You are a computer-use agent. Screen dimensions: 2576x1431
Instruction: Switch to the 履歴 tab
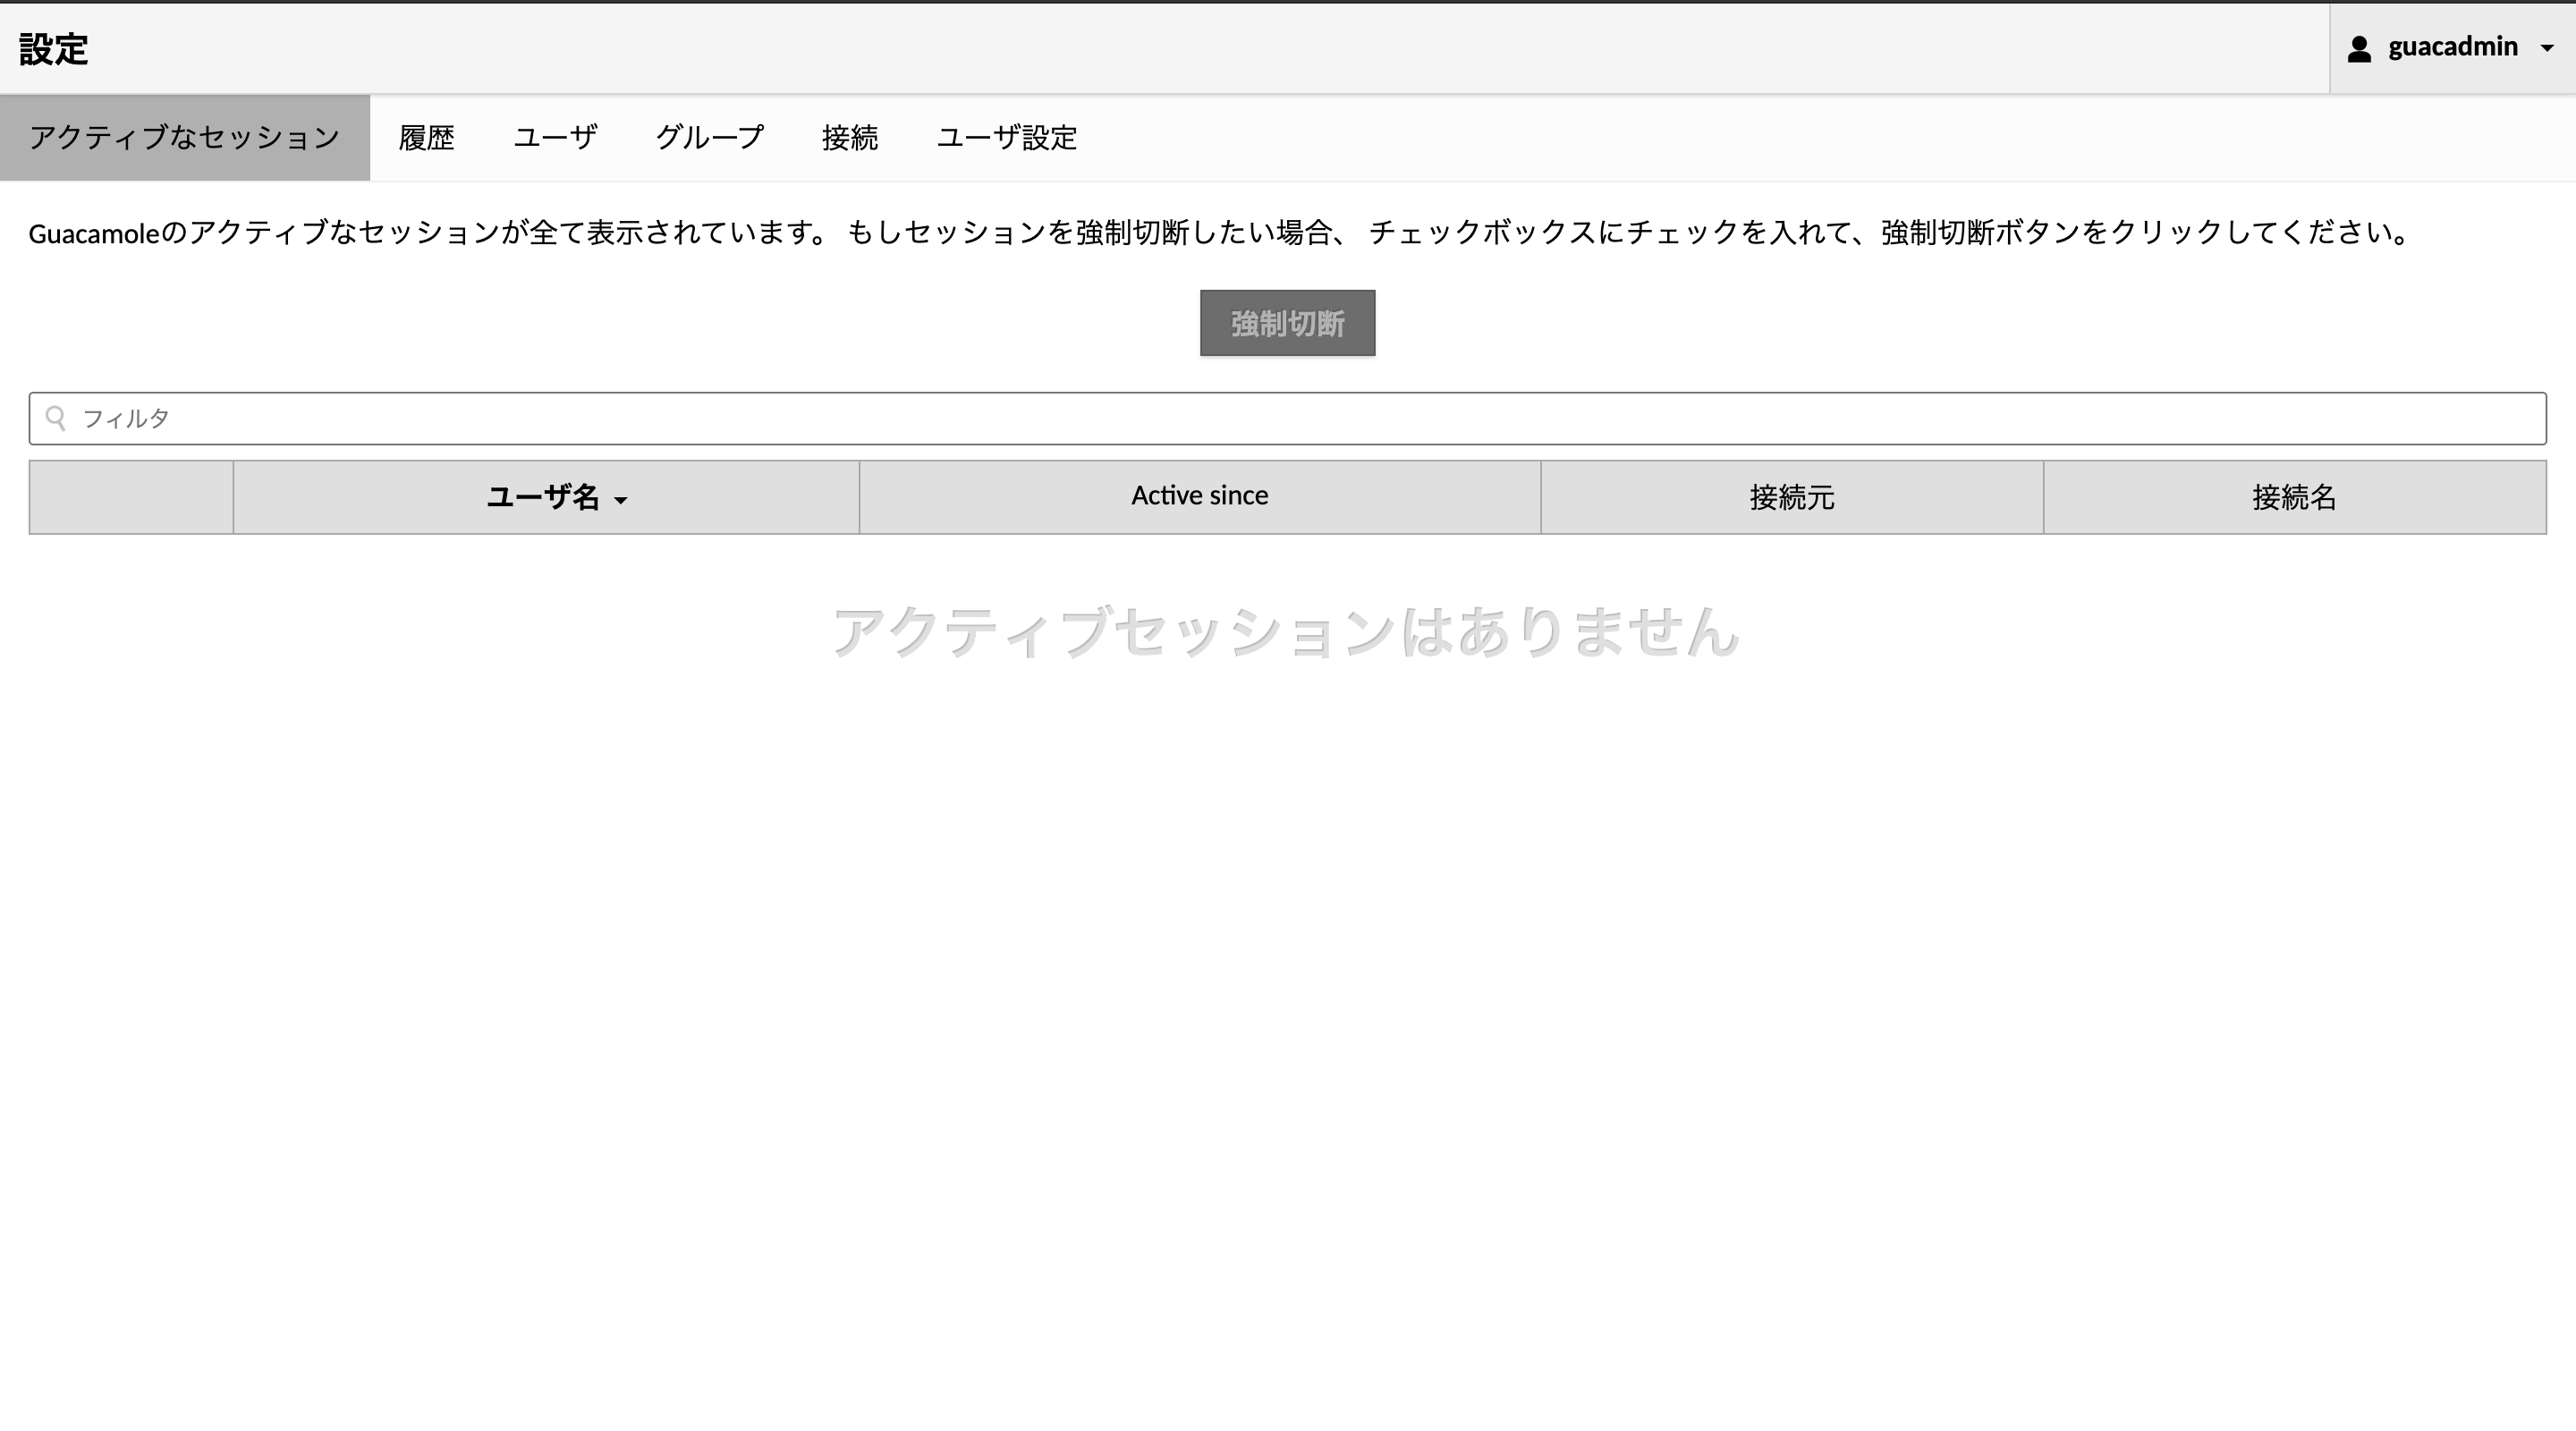[427, 138]
